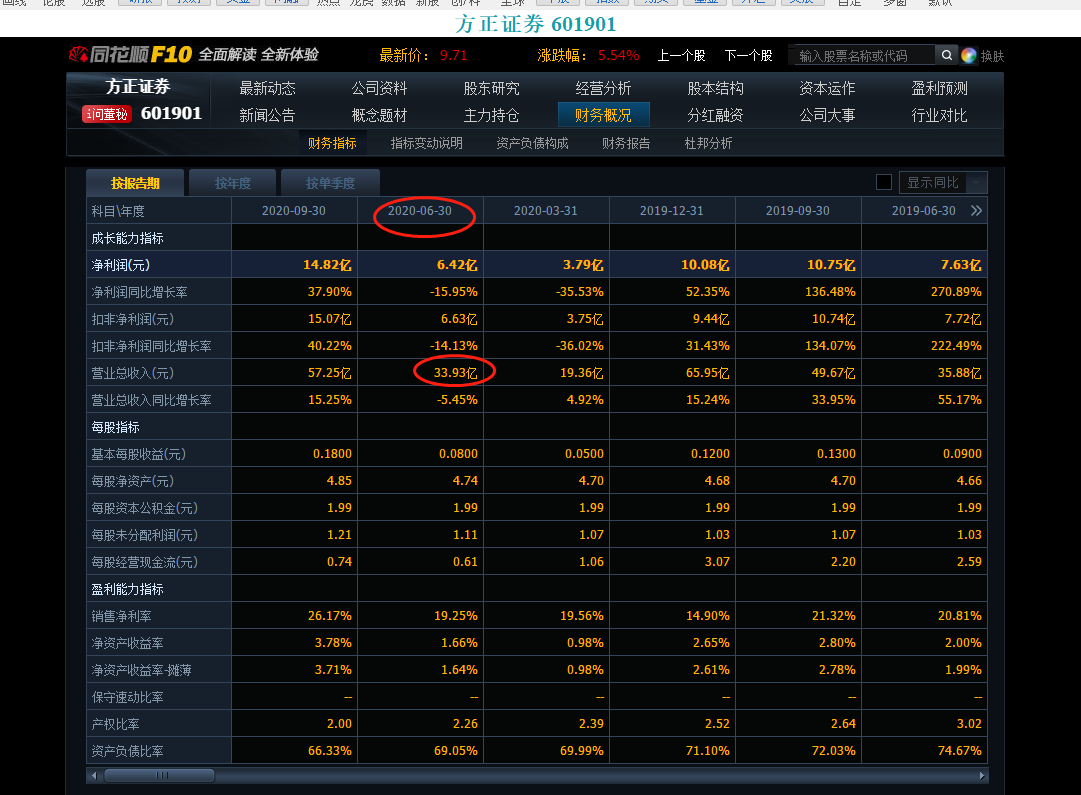
Task: Click the 基本每股收益(元) row label
Action: (139, 454)
